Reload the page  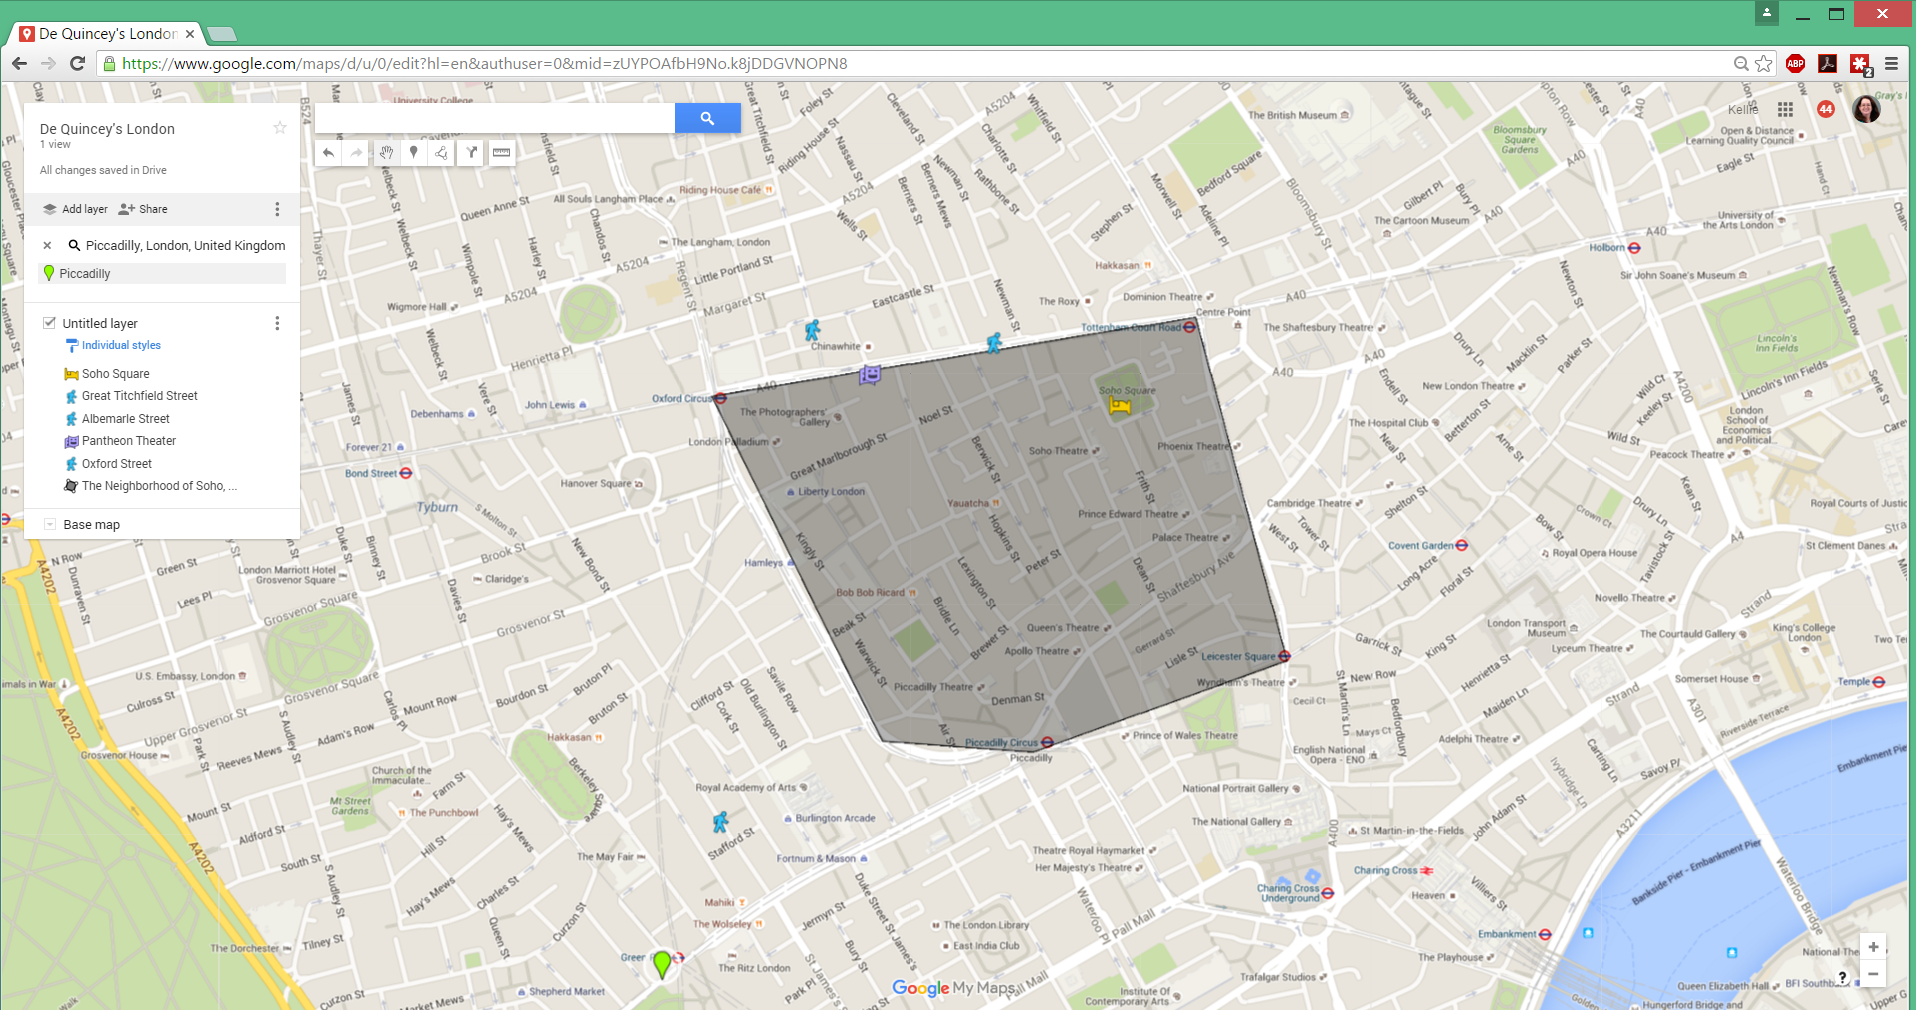(77, 63)
